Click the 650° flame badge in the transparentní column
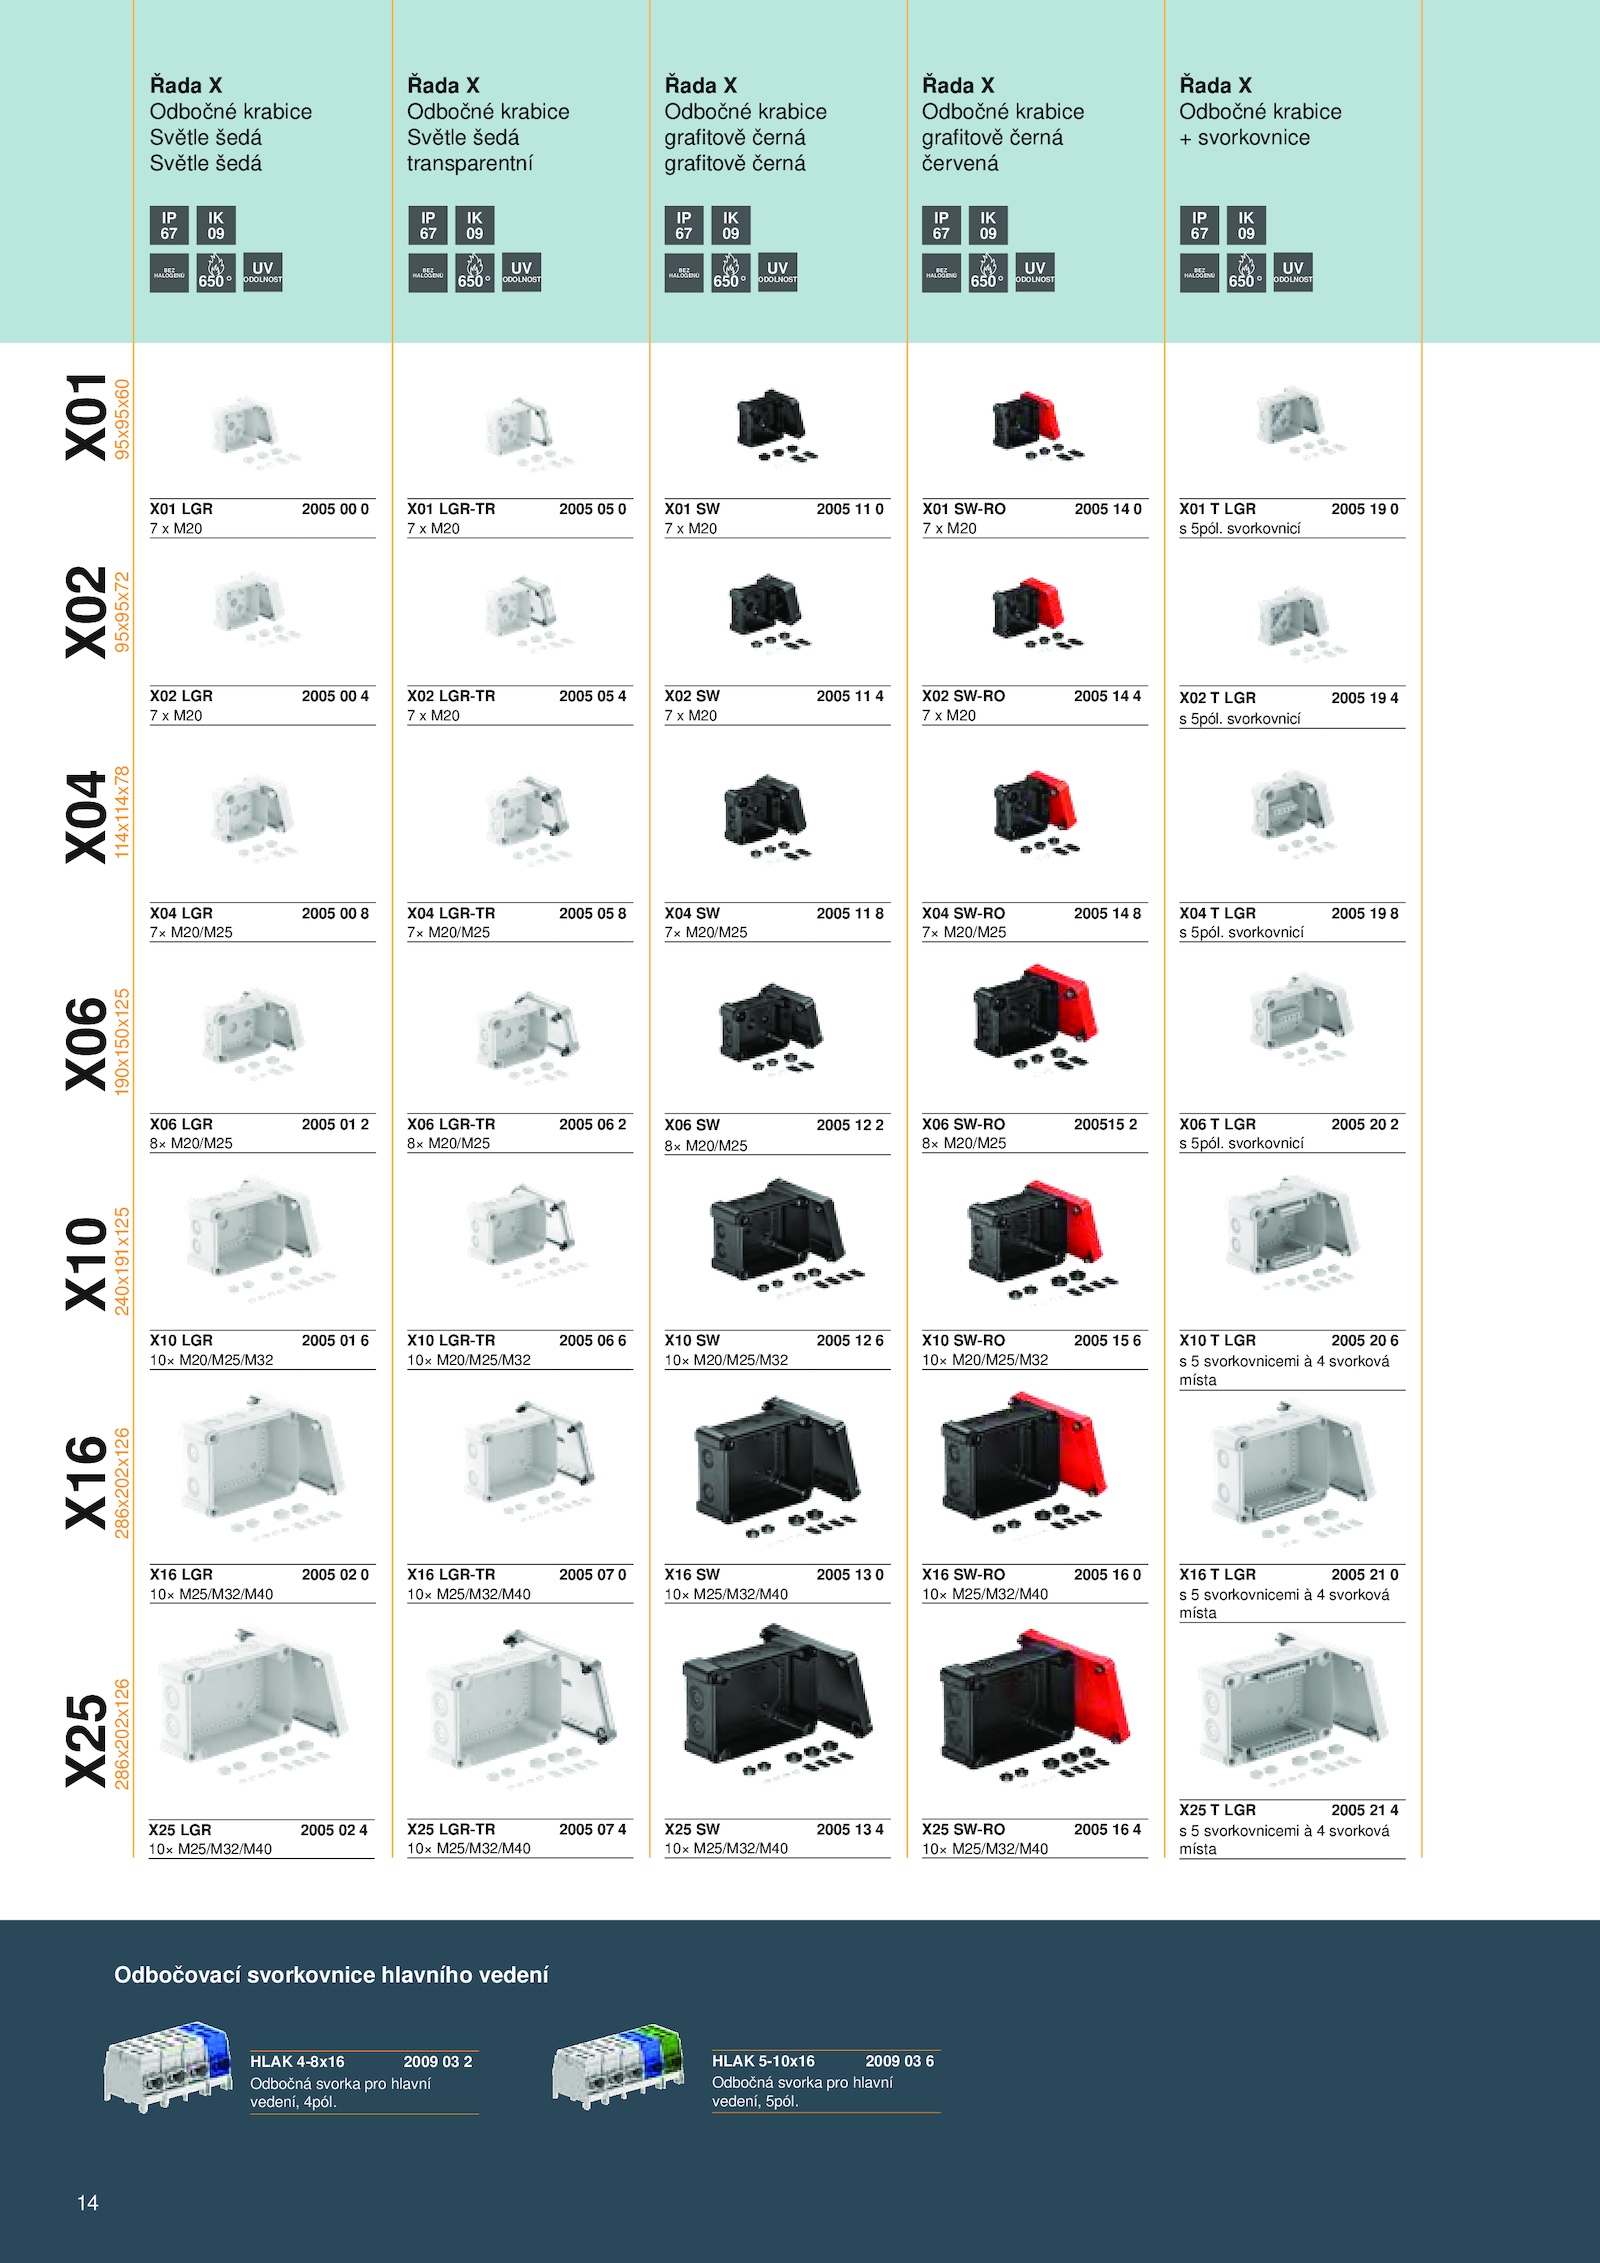The height and width of the screenshot is (2263, 1600). (474, 272)
